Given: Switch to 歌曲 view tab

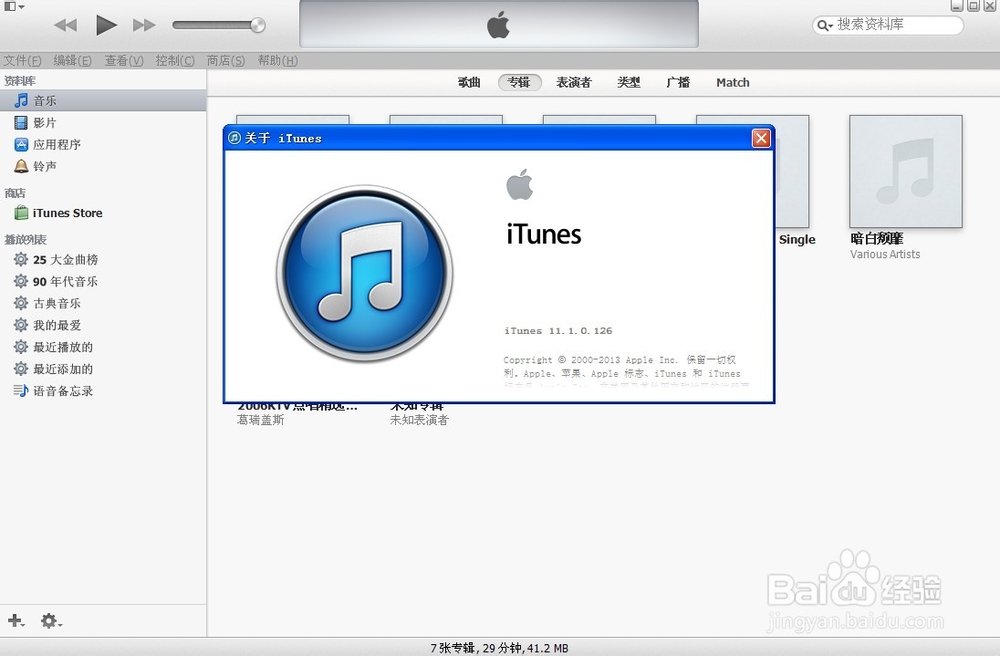Looking at the screenshot, I should coord(469,82).
